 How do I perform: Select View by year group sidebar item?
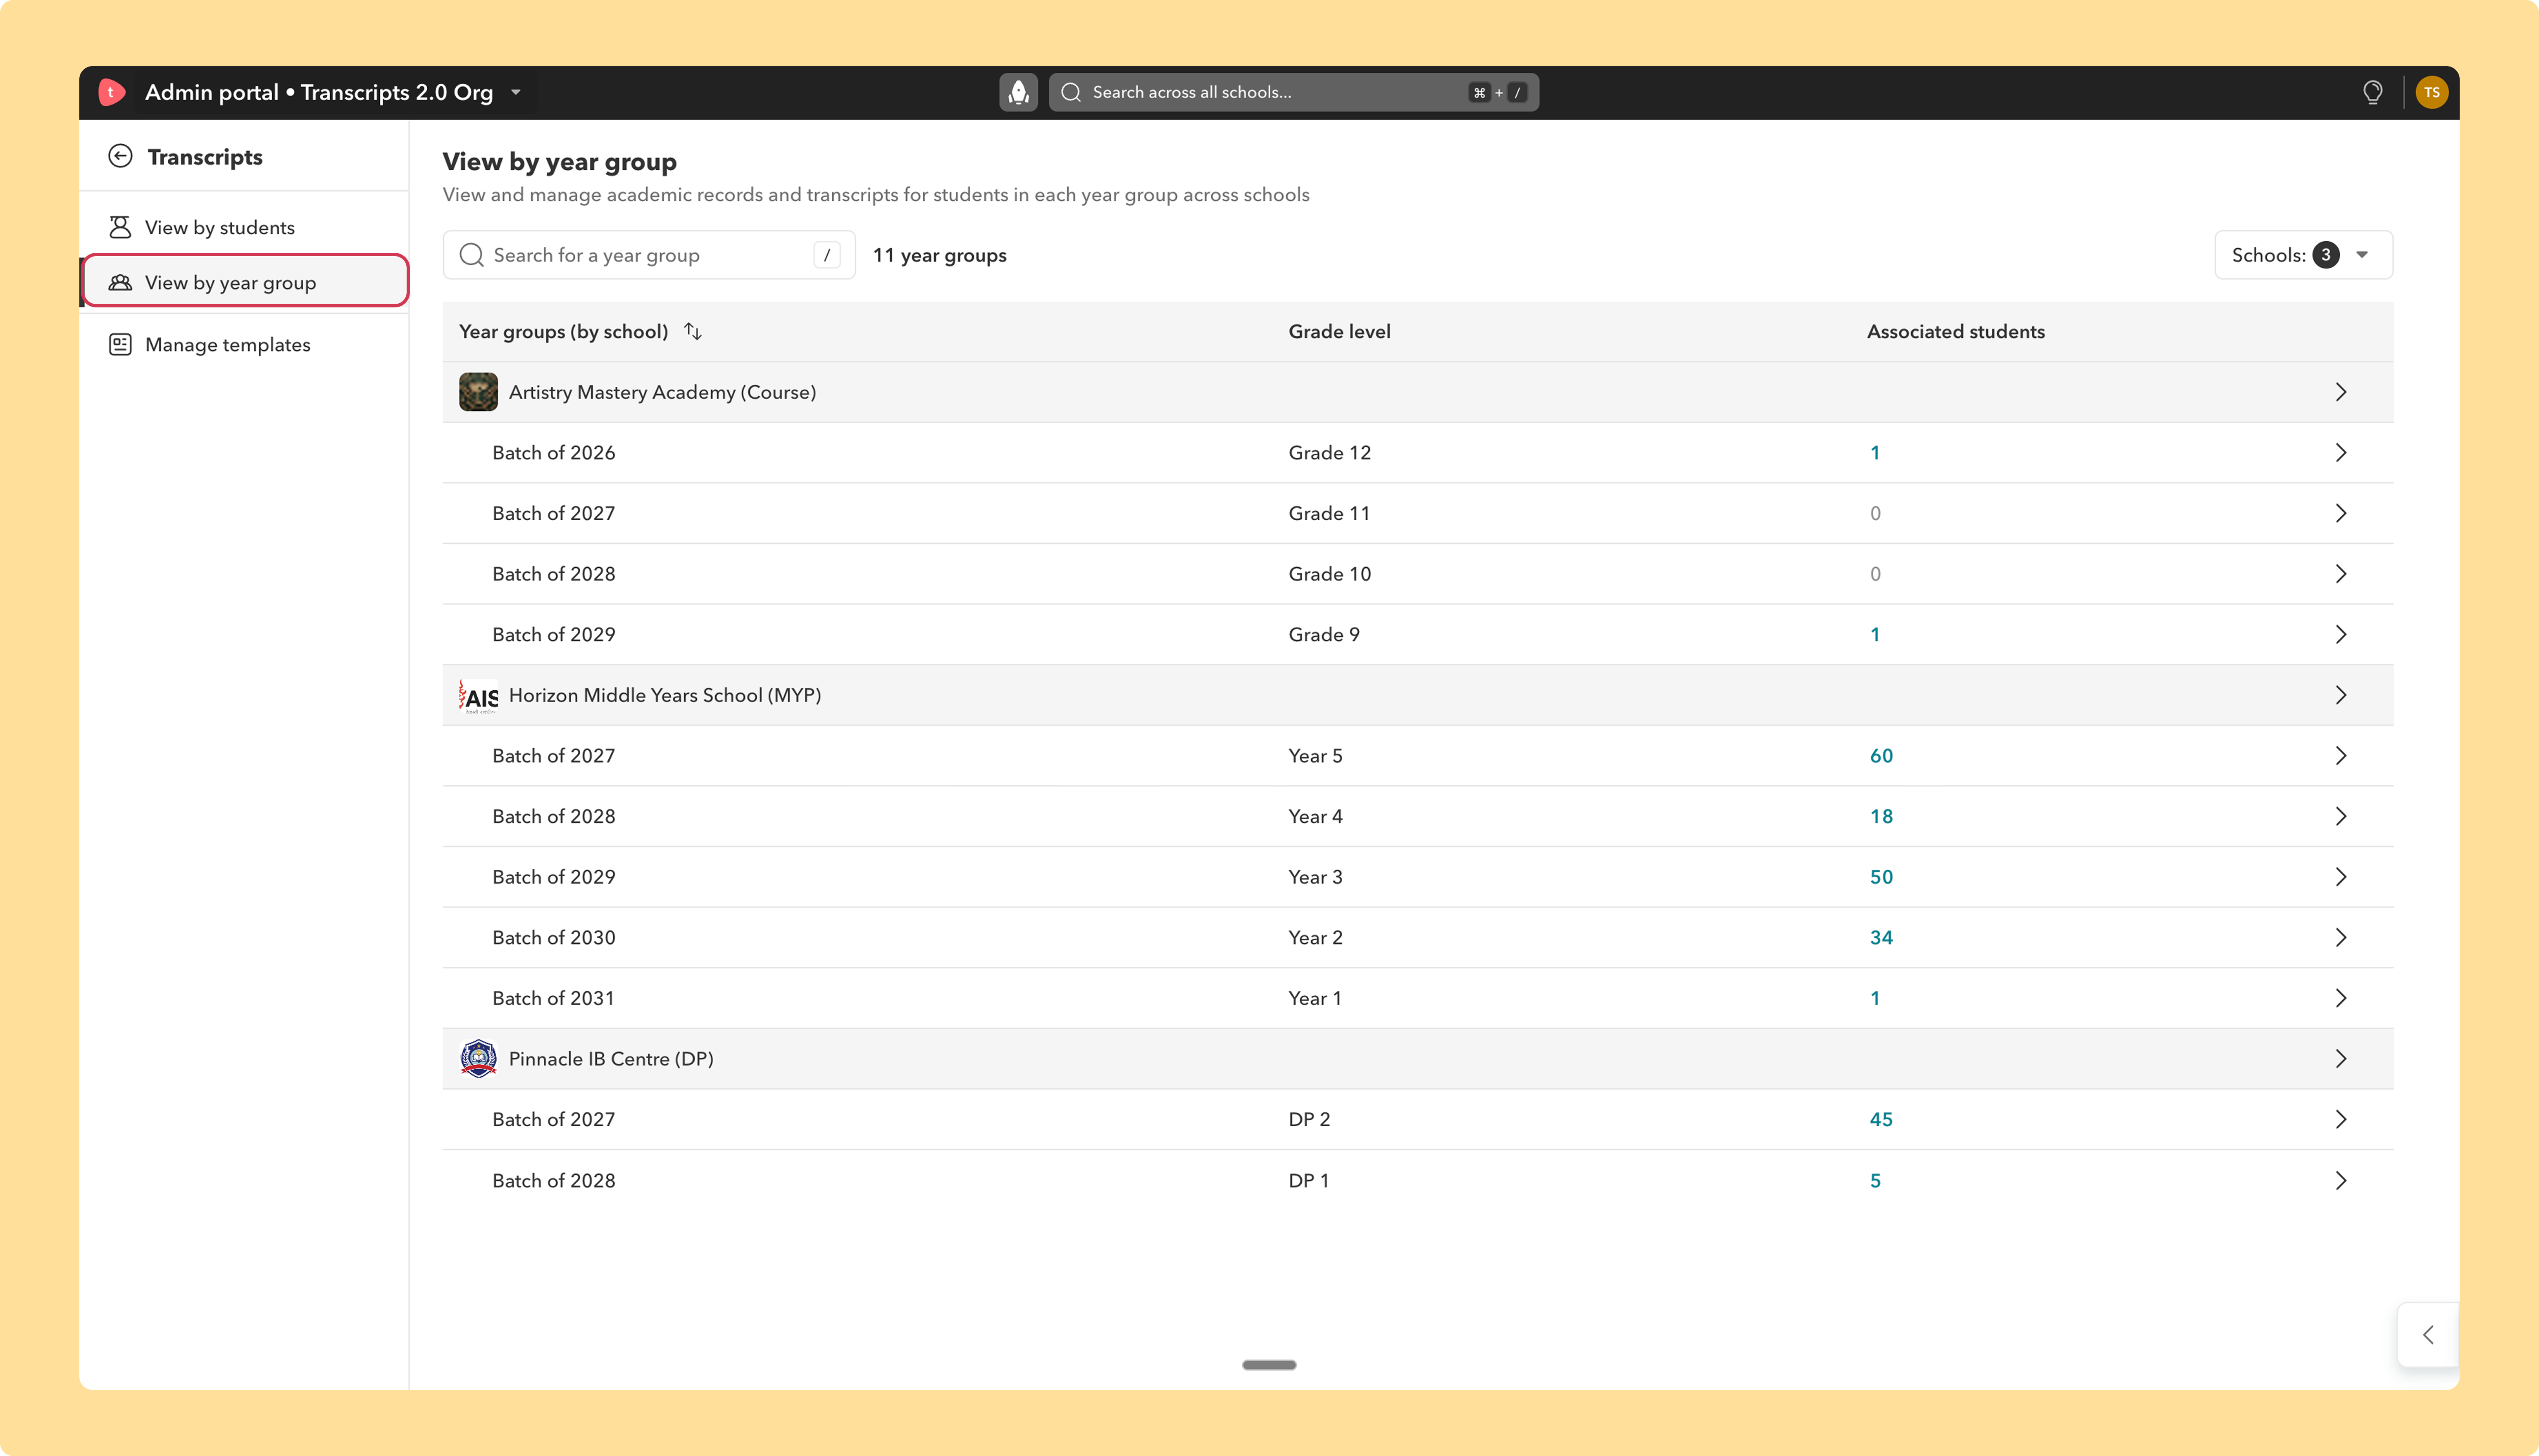point(245,282)
